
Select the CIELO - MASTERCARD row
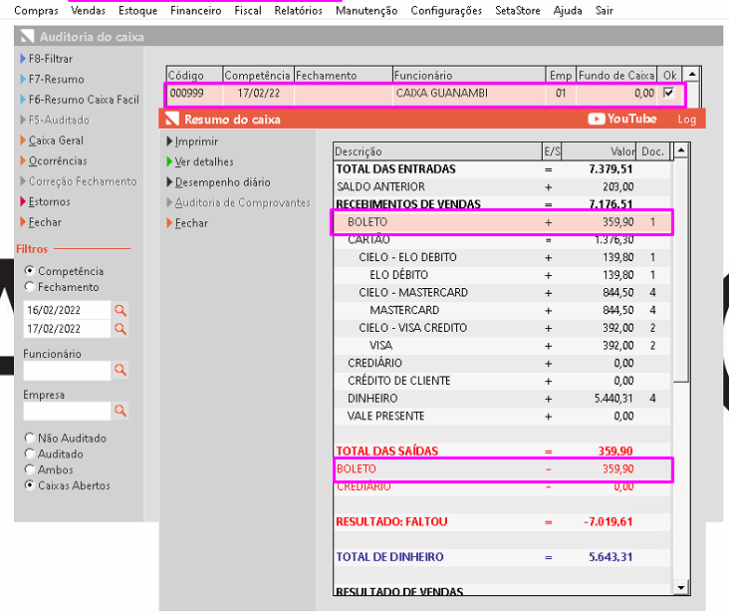tap(502, 292)
